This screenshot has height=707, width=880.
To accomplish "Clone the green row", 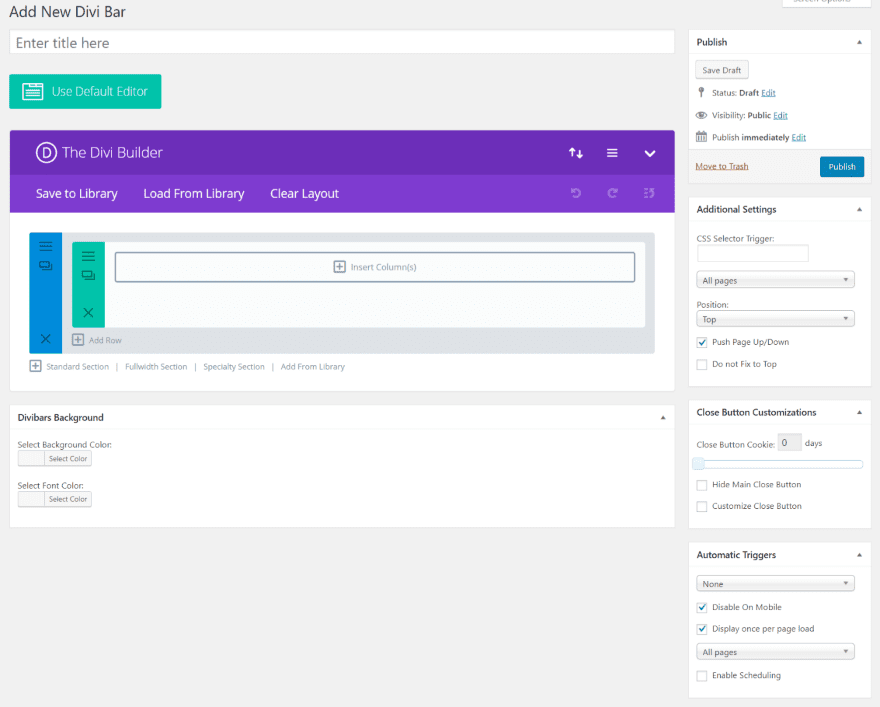I will pyautogui.click(x=88, y=276).
